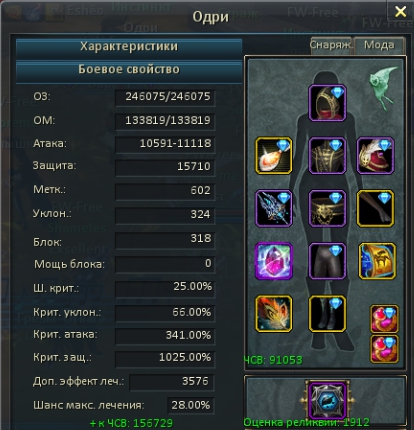Image resolution: width=414 pixels, height=430 pixels.
Task: Select the orange necklace pendant slot
Action: coord(274,155)
